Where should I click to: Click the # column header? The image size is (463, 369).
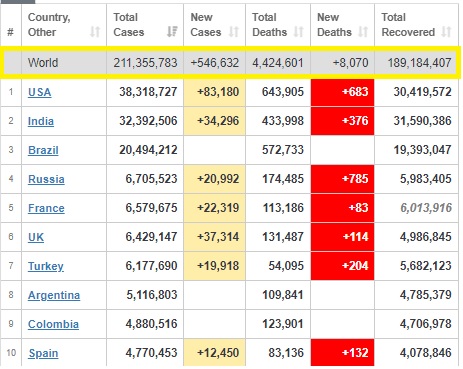(x=11, y=32)
